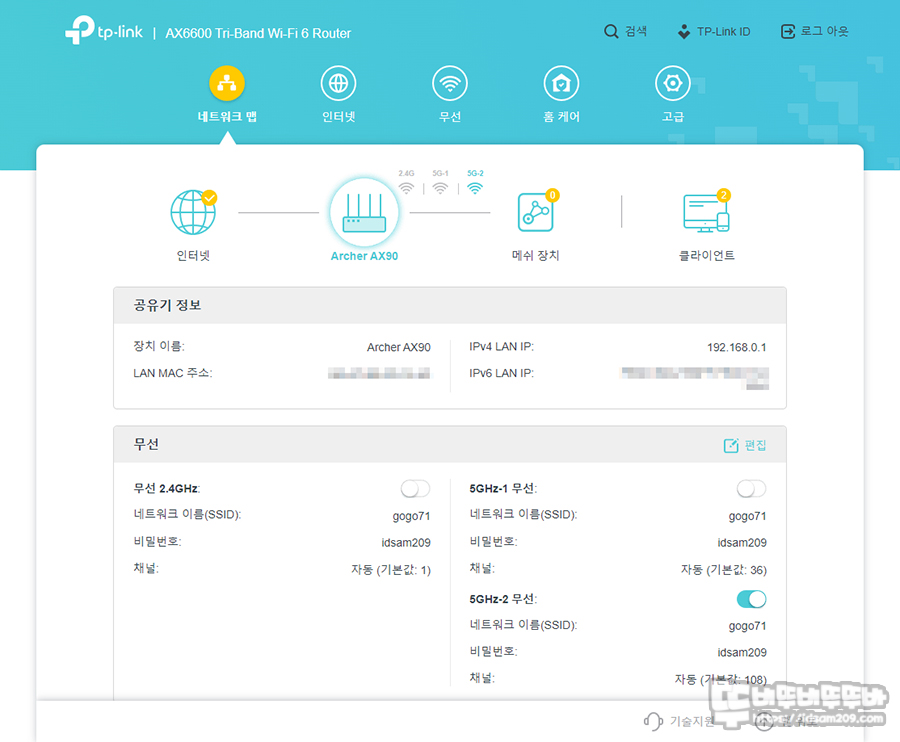This screenshot has width=900, height=742.
Task: Click the mesh devices count badge 0
Action: [x=552, y=195]
